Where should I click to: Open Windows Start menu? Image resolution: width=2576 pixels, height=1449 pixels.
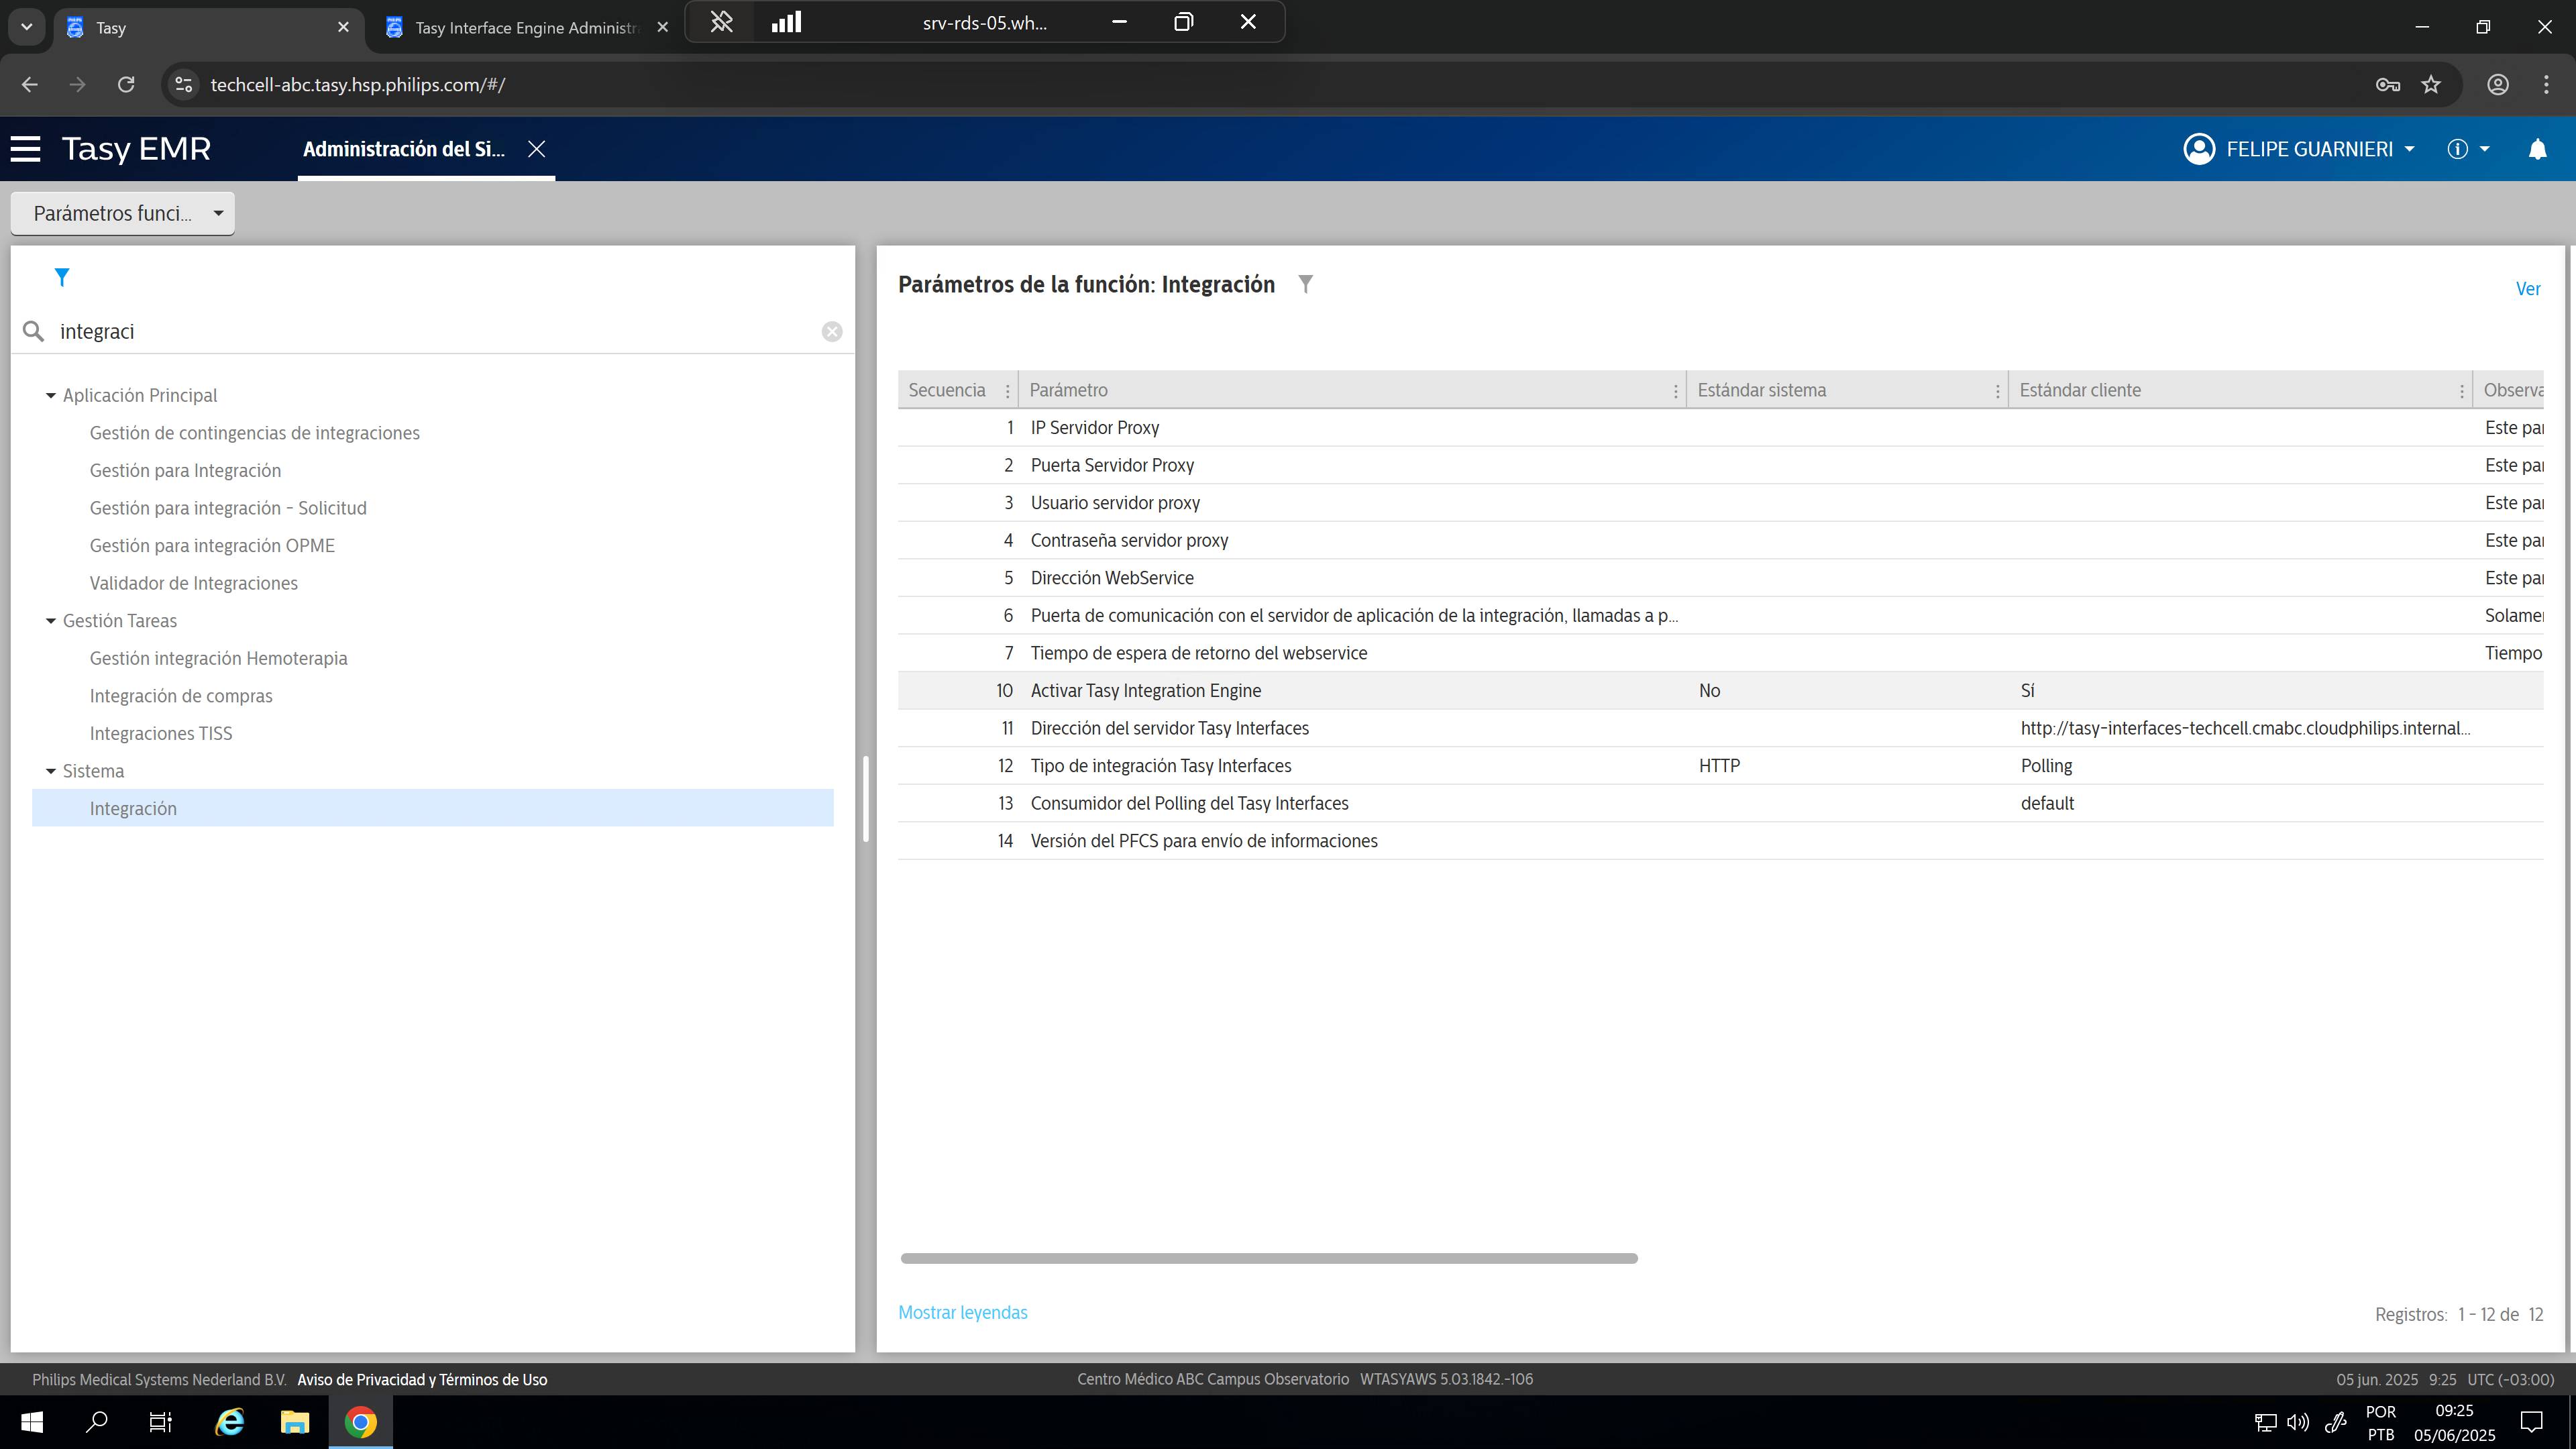[32, 1422]
